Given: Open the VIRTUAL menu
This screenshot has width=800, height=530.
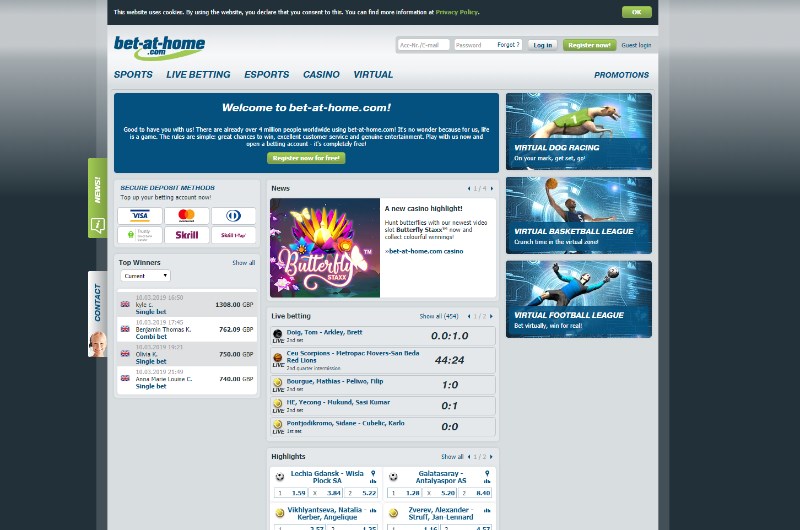Looking at the screenshot, I should point(373,74).
